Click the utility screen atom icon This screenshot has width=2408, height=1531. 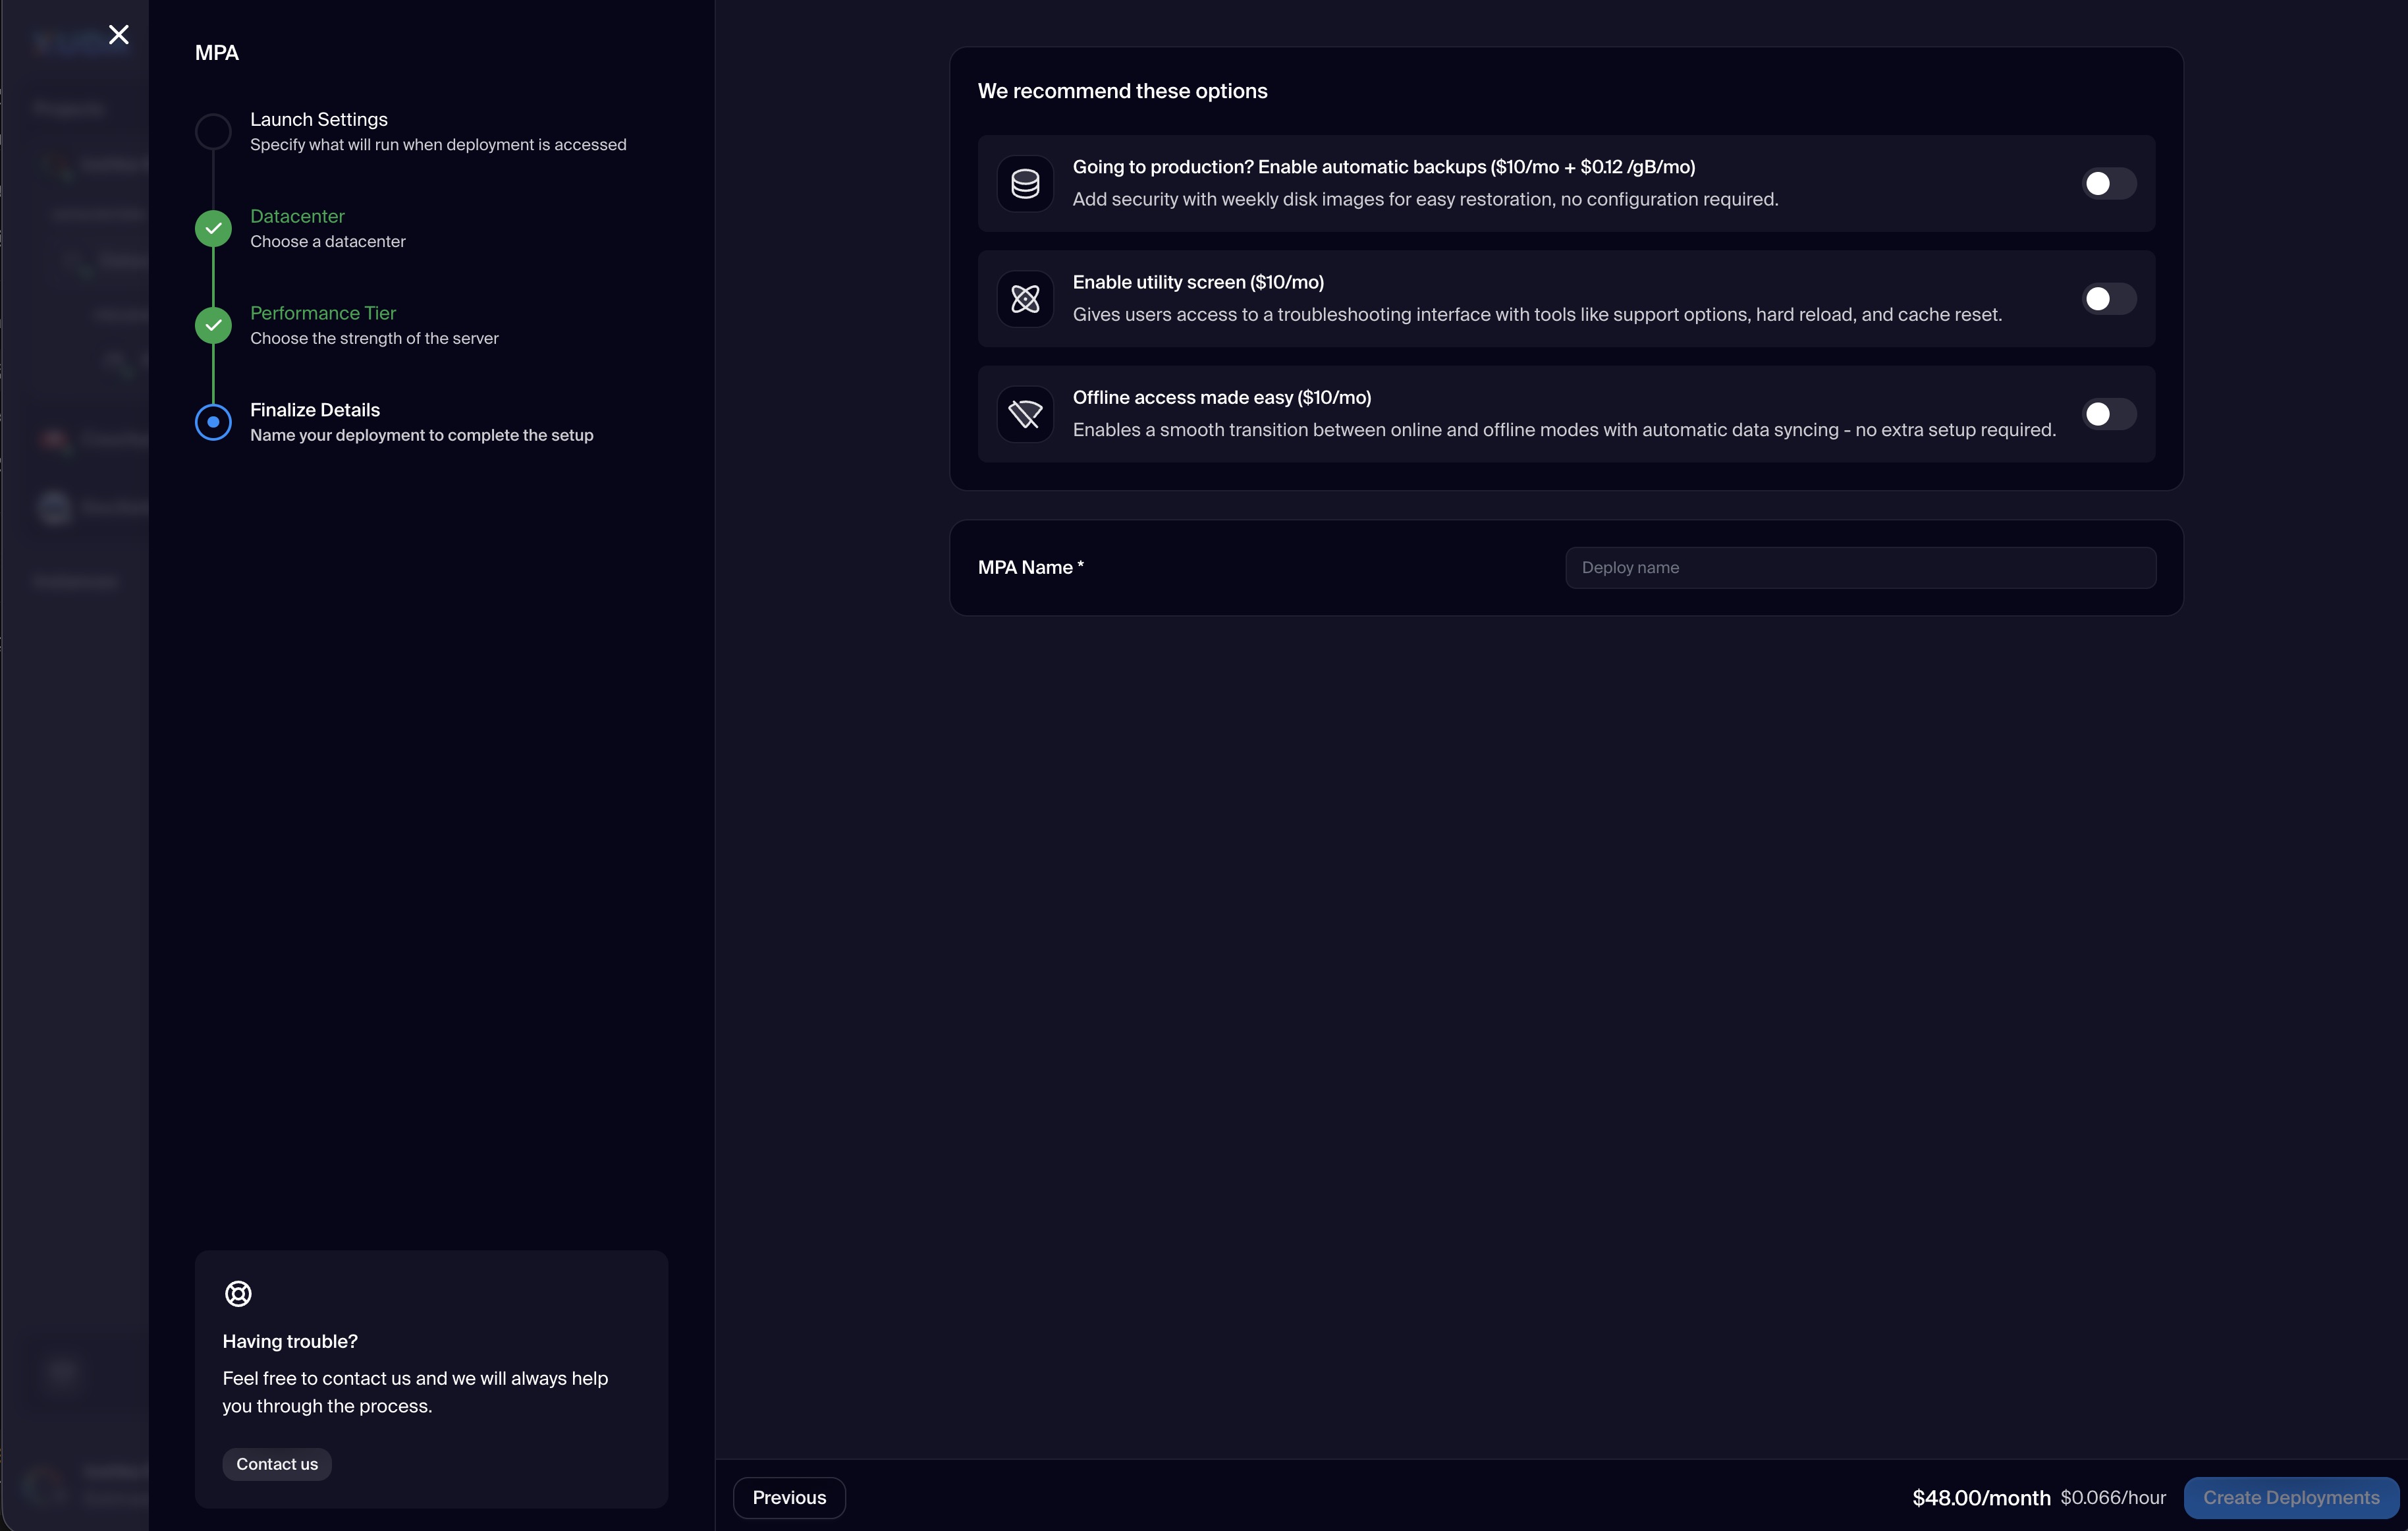tap(1025, 299)
